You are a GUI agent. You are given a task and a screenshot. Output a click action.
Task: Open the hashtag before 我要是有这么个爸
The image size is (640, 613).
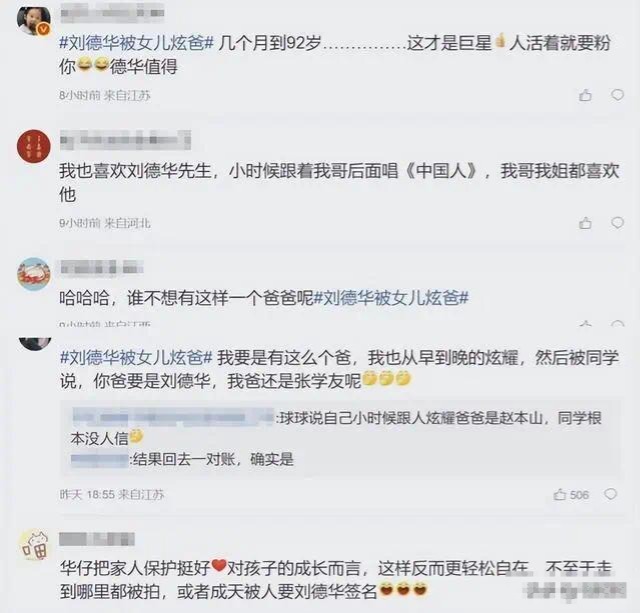click(x=136, y=358)
